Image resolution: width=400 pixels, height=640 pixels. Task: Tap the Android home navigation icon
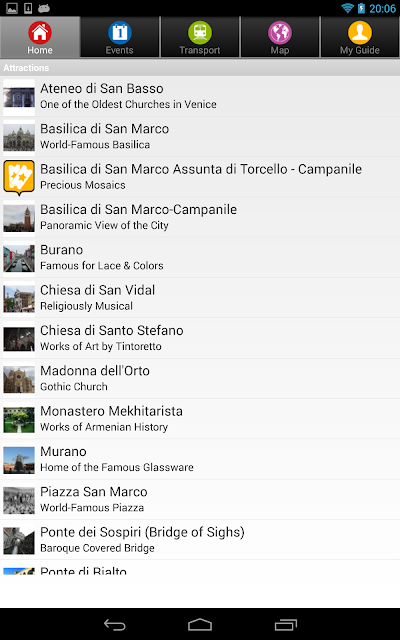pos(200,624)
